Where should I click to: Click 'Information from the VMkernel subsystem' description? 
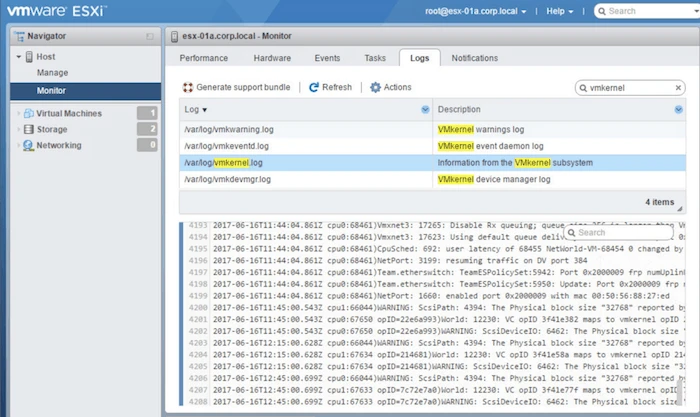click(x=515, y=163)
